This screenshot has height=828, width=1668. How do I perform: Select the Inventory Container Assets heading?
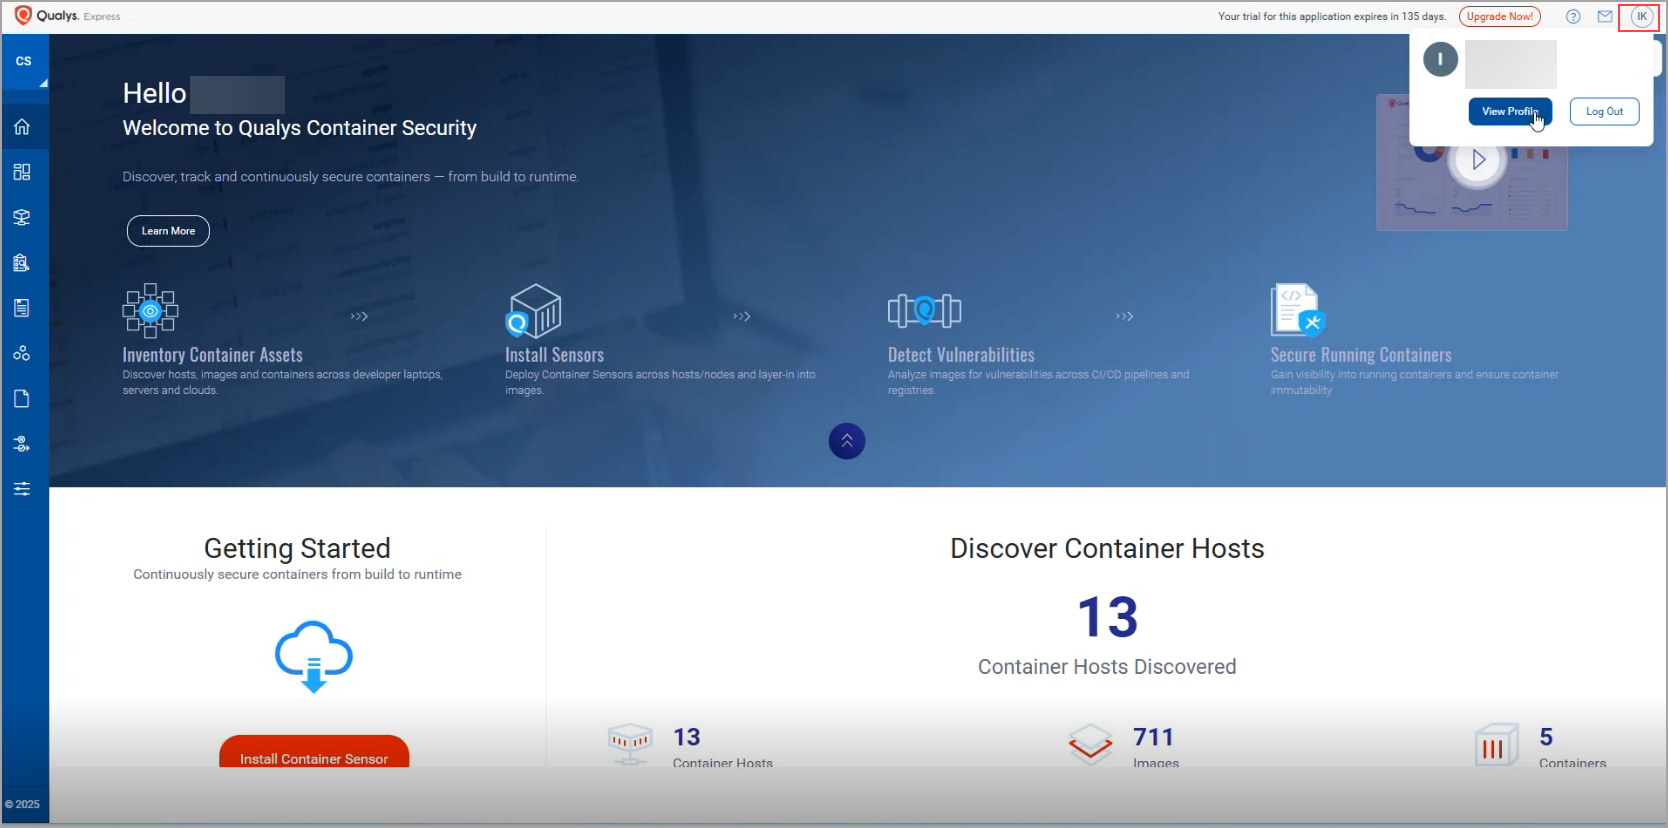click(212, 355)
